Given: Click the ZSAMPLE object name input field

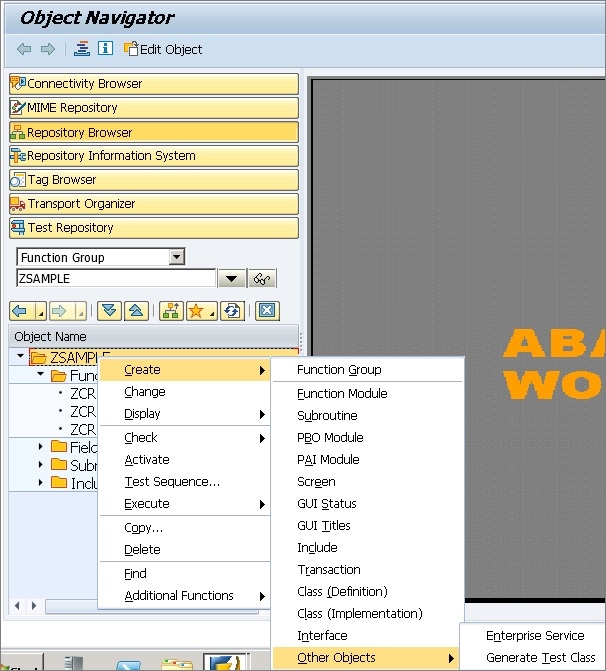Looking at the screenshot, I should click(x=115, y=279).
